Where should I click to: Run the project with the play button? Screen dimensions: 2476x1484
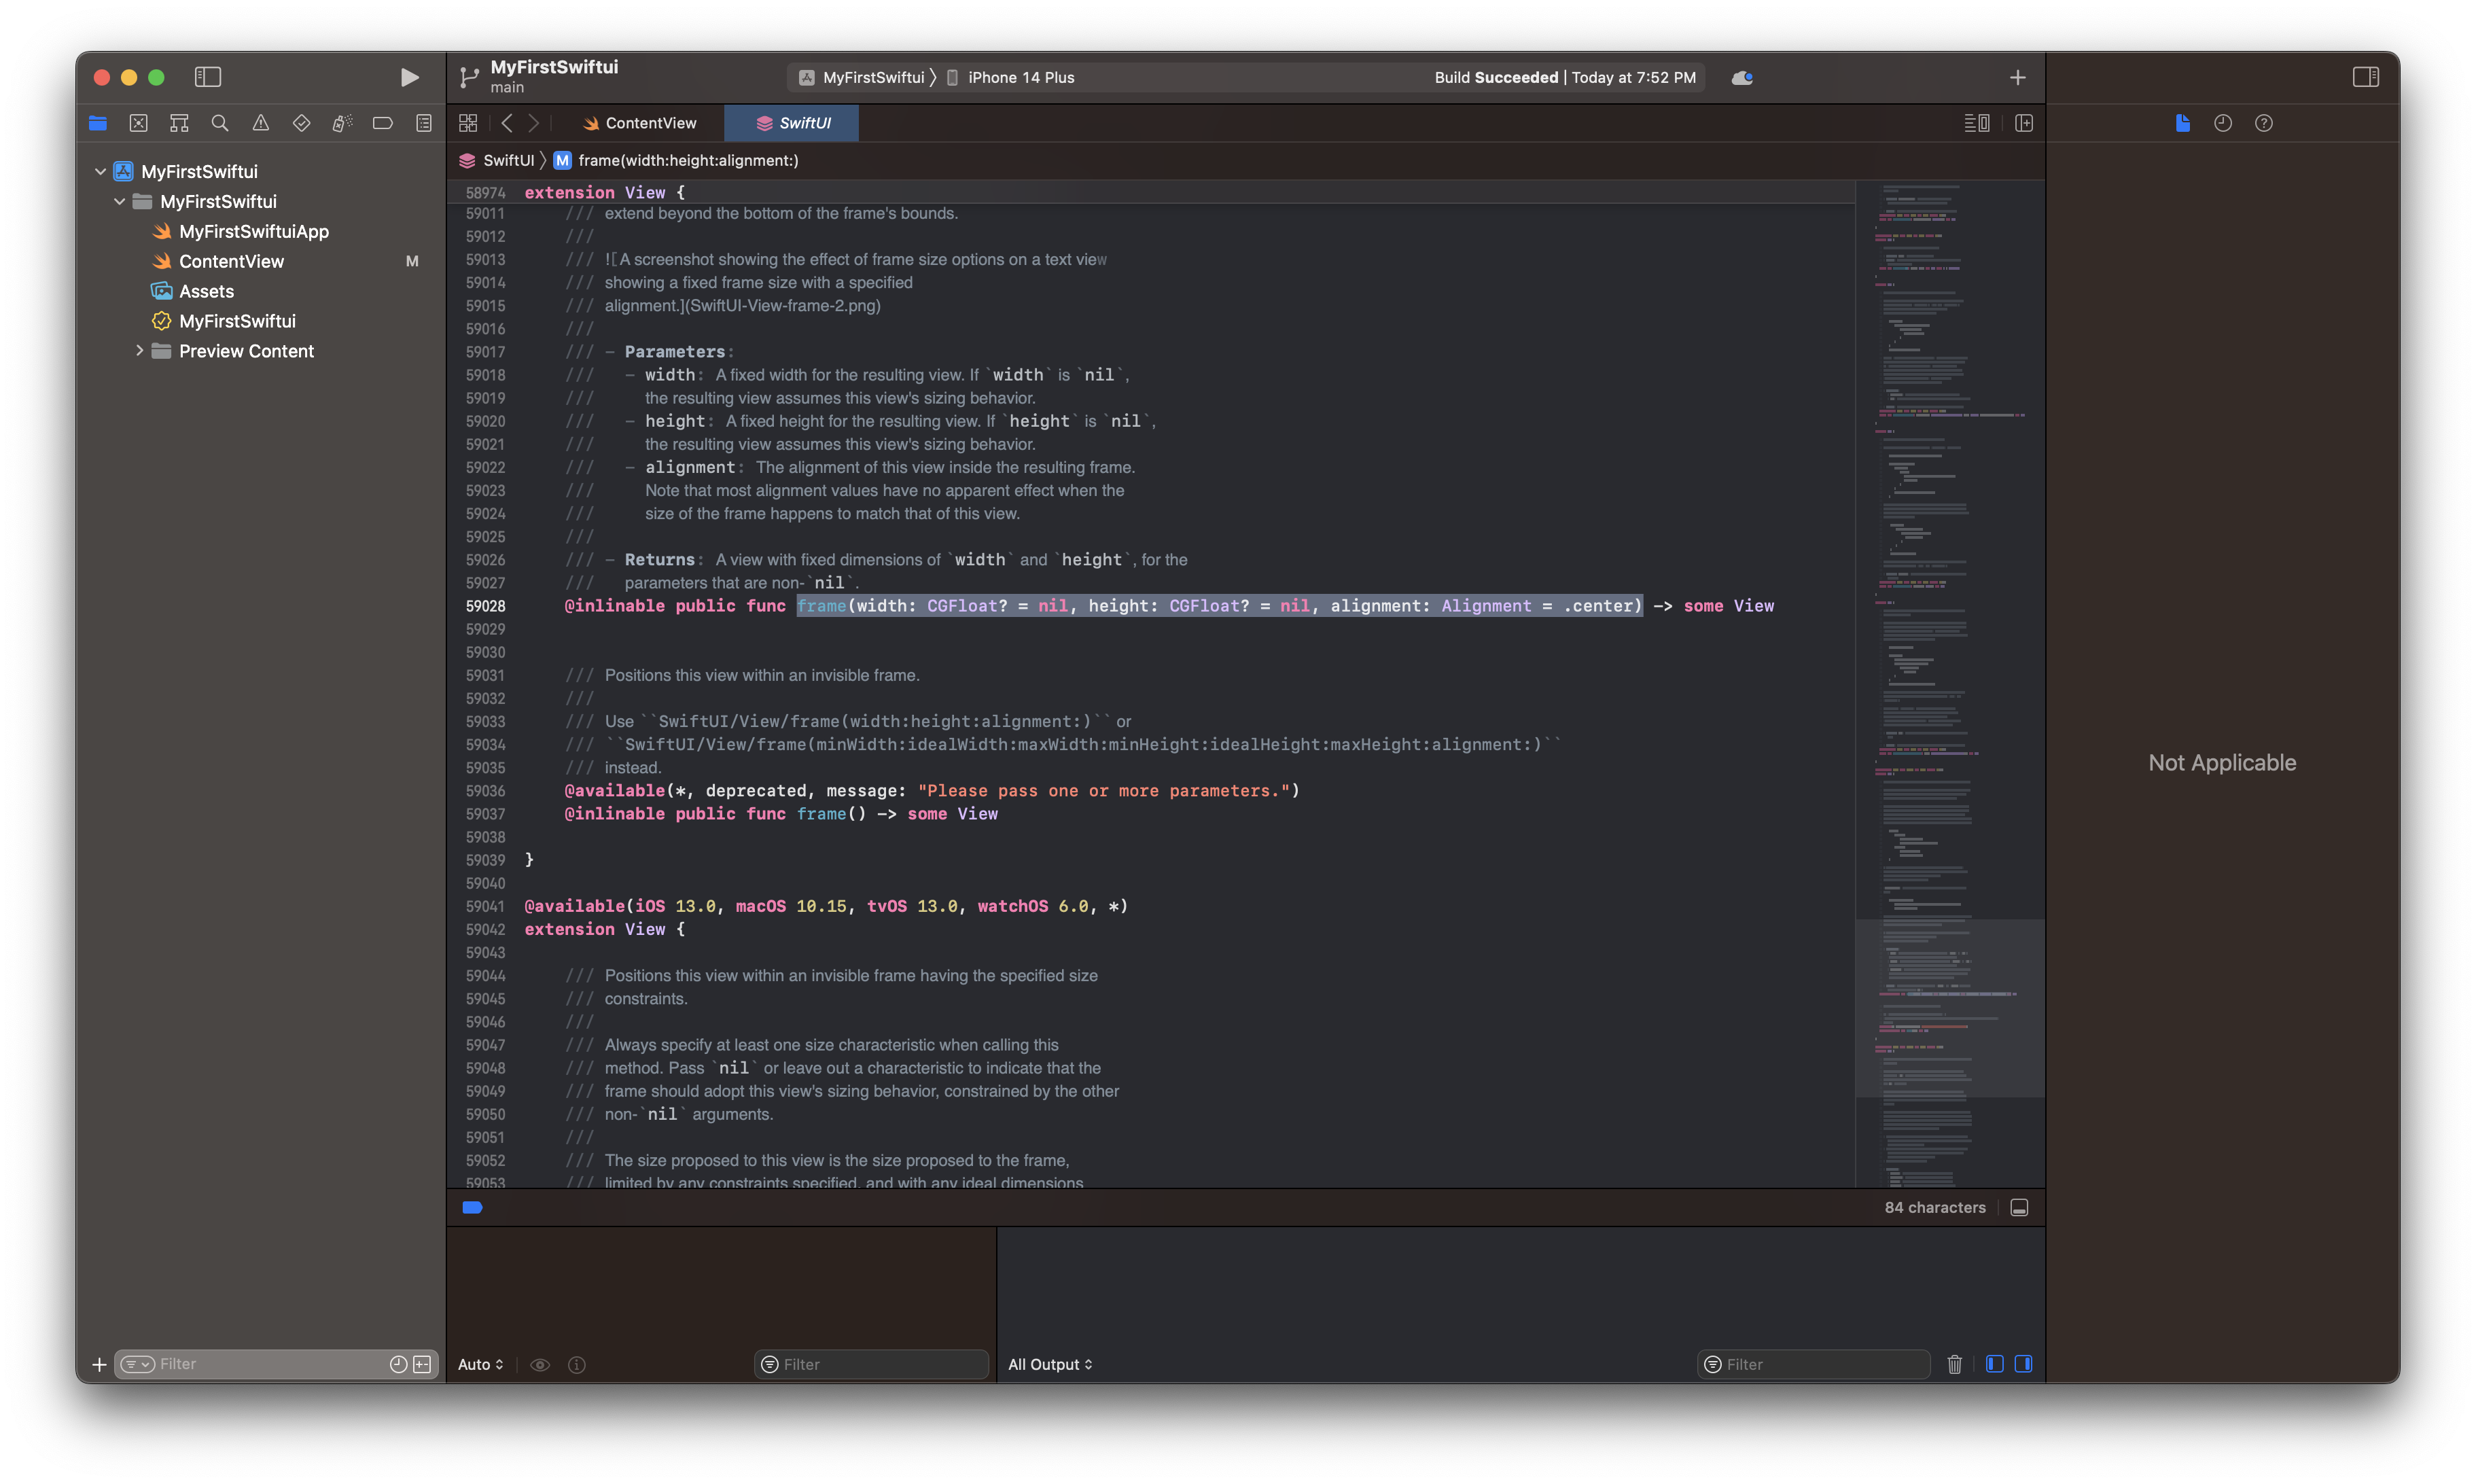[409, 77]
